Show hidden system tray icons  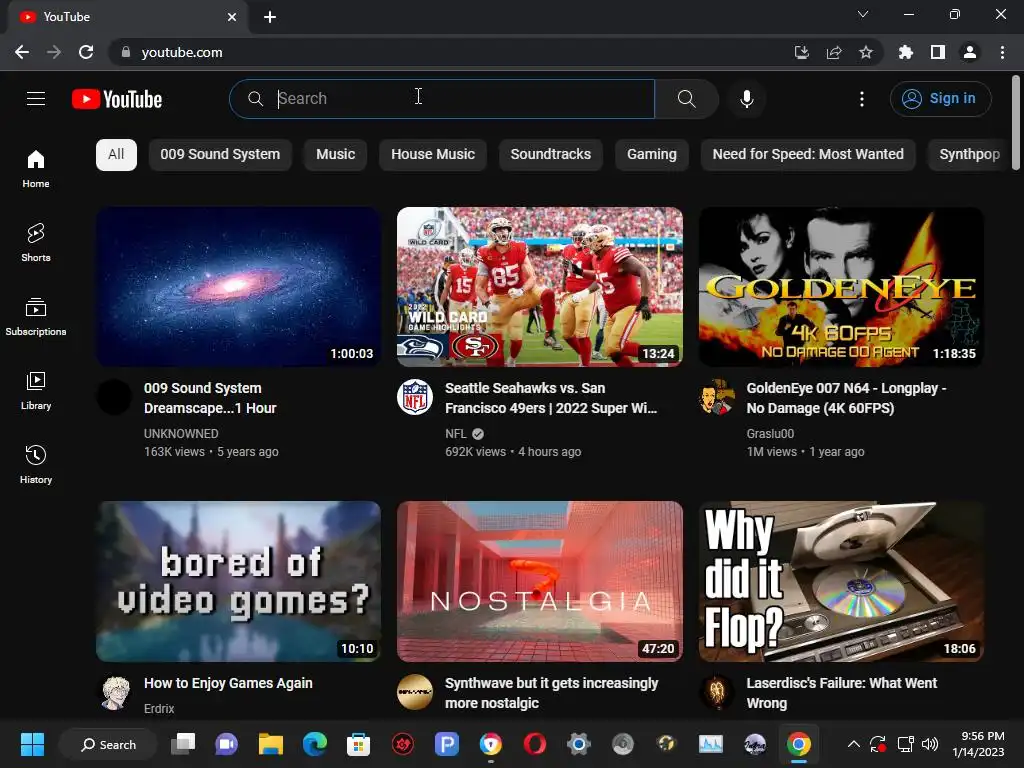pos(854,744)
